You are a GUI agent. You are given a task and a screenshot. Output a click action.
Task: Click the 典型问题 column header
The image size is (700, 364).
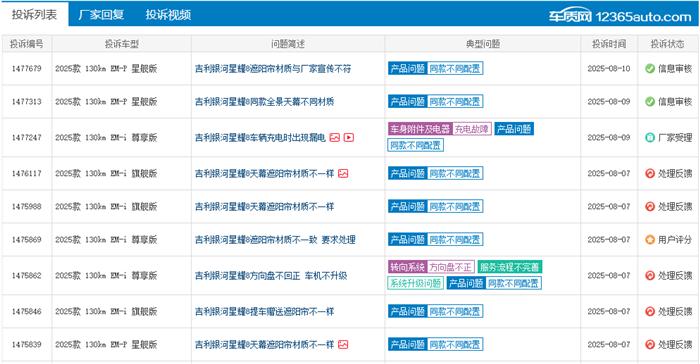(483, 44)
